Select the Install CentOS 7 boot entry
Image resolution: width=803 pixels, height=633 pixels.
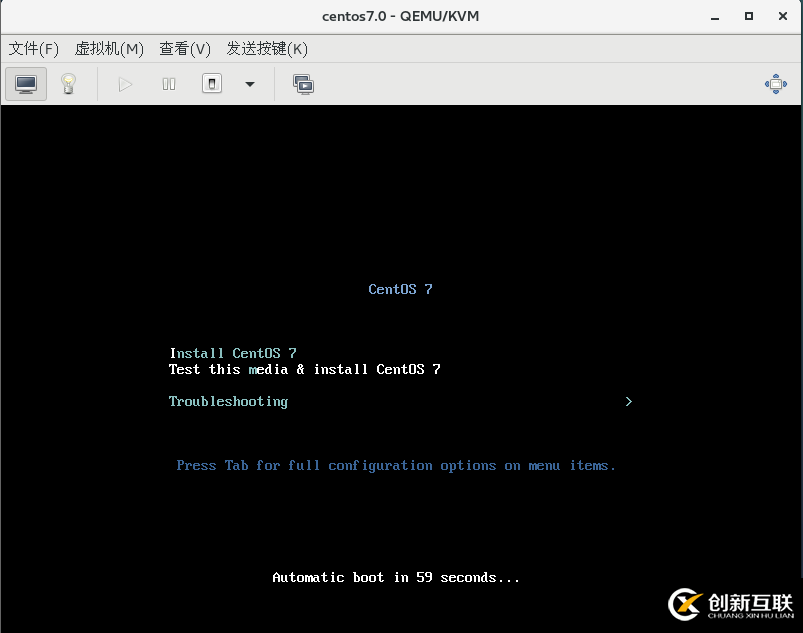[x=233, y=353]
